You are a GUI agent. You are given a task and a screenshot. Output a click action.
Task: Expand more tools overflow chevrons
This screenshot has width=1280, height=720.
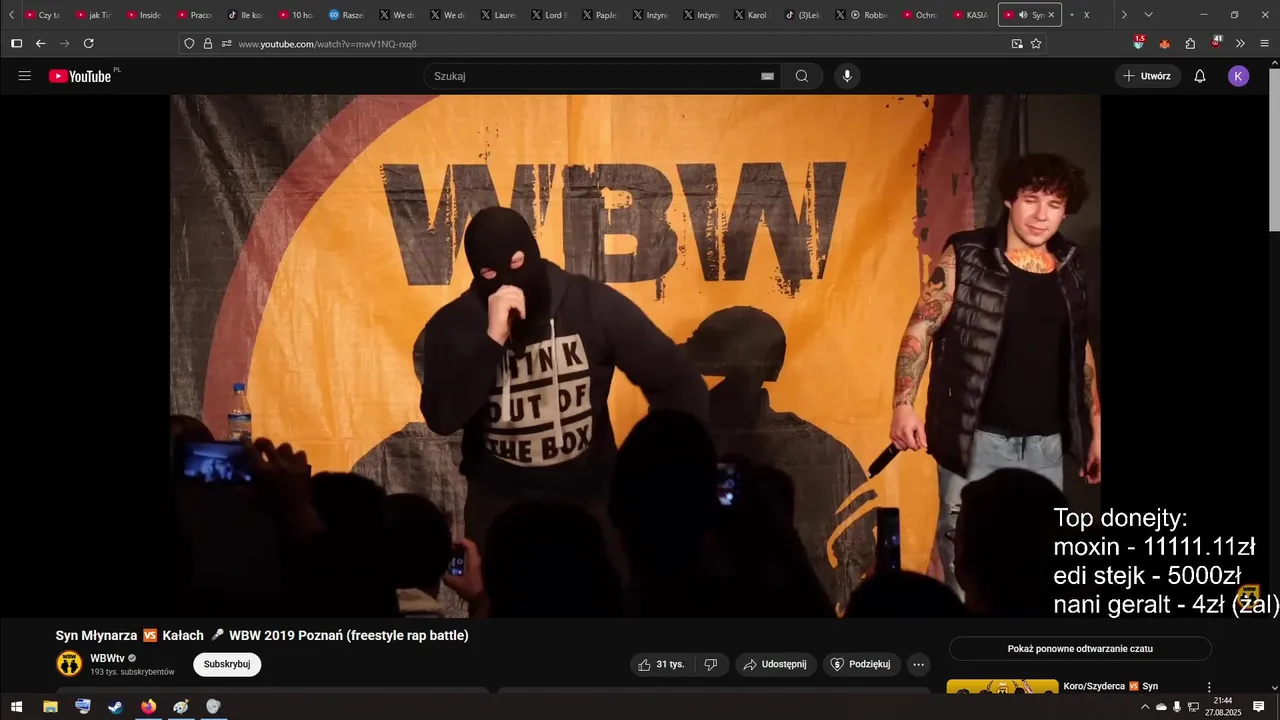point(1240,44)
